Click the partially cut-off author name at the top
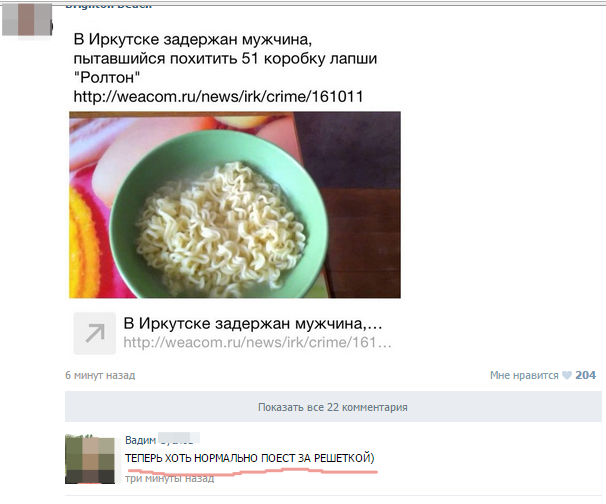606x504 pixels. (108, 7)
